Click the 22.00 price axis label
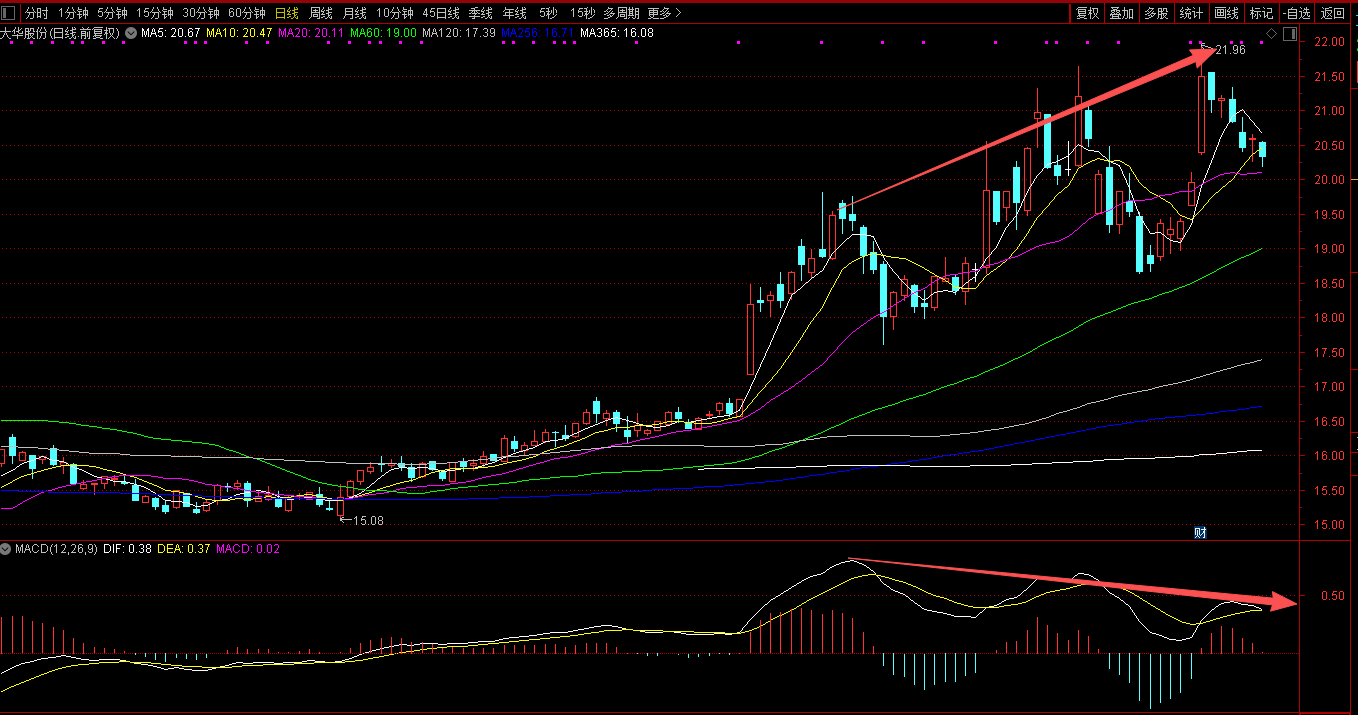Screen dimensions: 1358x715 pyautogui.click(x=1329, y=42)
